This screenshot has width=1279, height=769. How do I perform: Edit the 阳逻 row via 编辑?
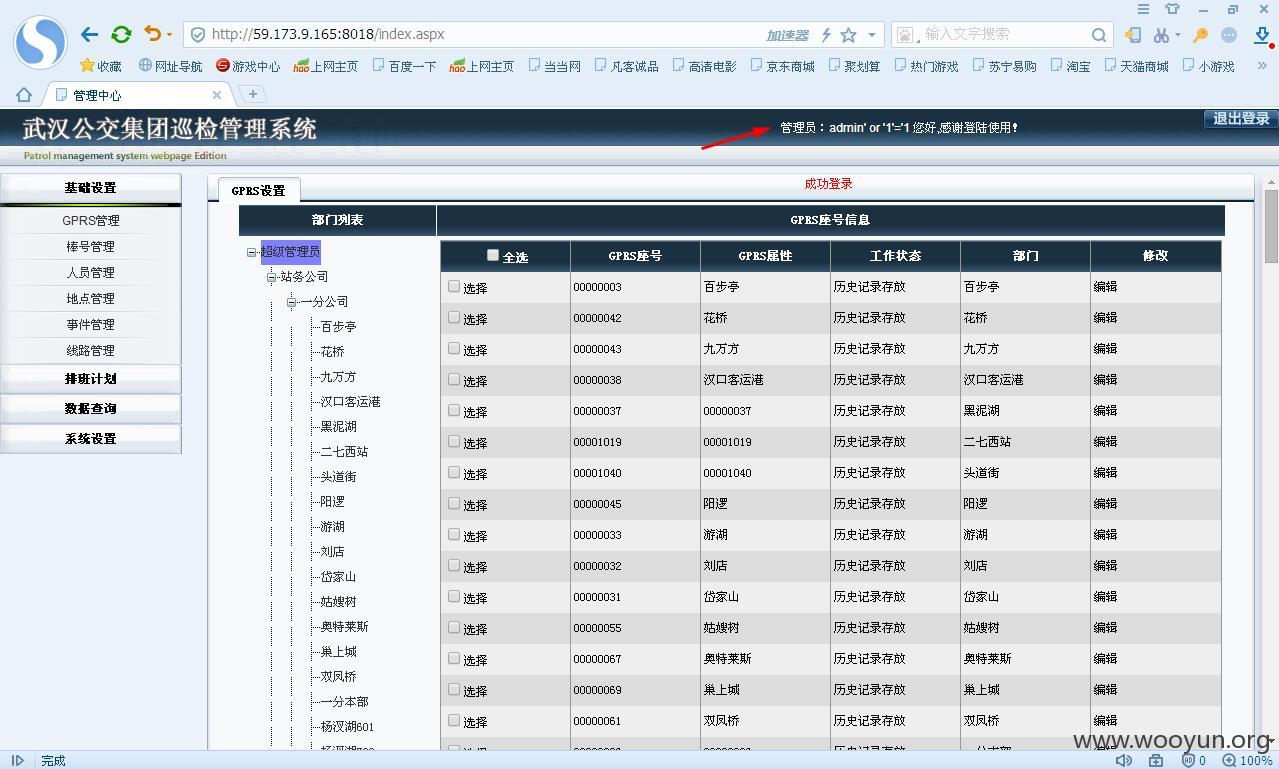[1105, 504]
